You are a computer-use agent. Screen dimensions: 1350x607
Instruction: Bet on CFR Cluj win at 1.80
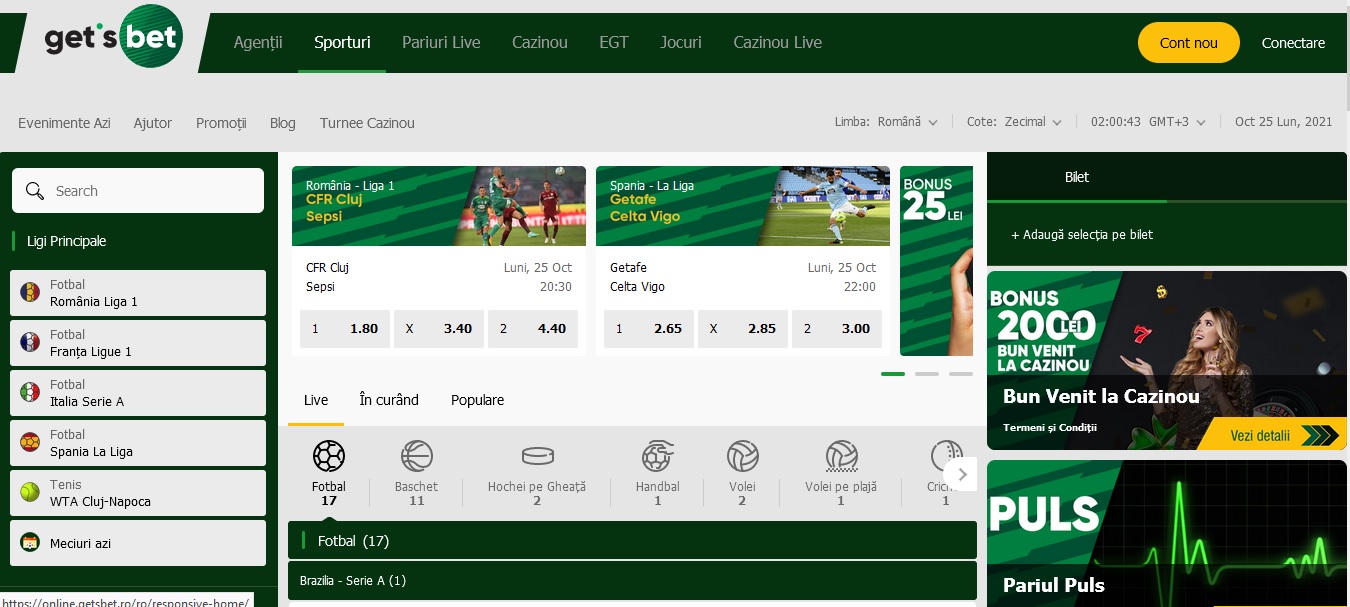coord(345,328)
